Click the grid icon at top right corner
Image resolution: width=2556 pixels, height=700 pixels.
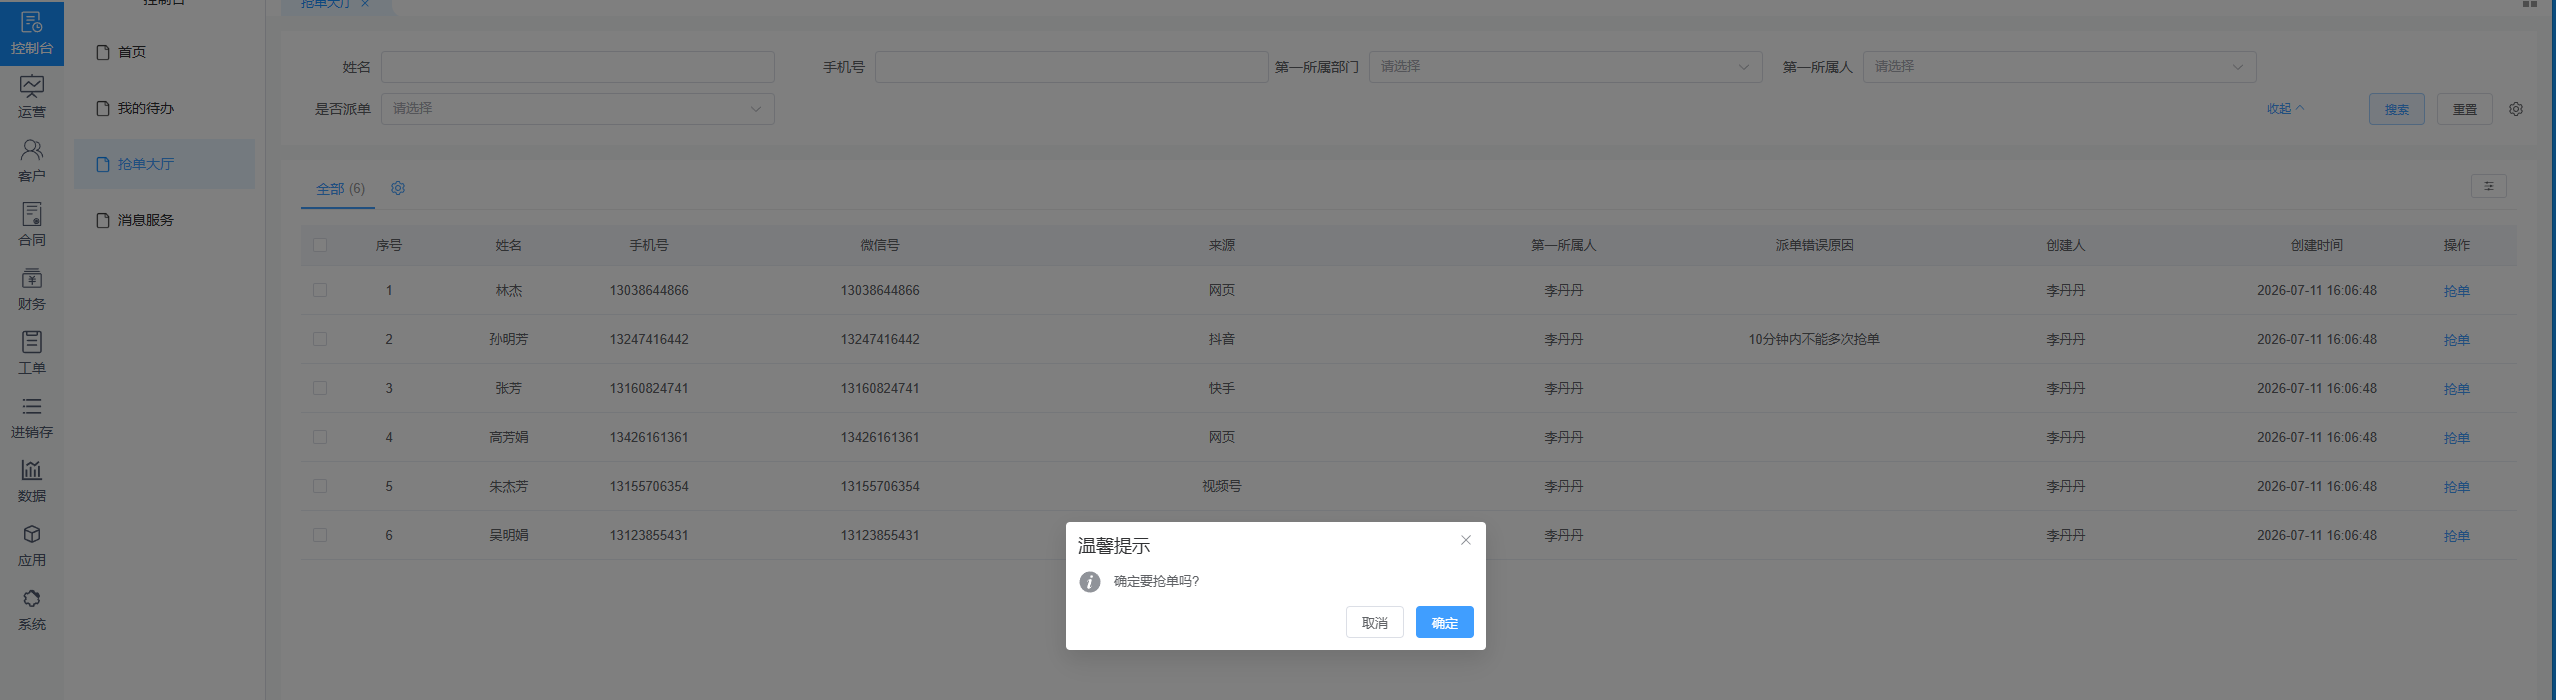pos(2530,4)
